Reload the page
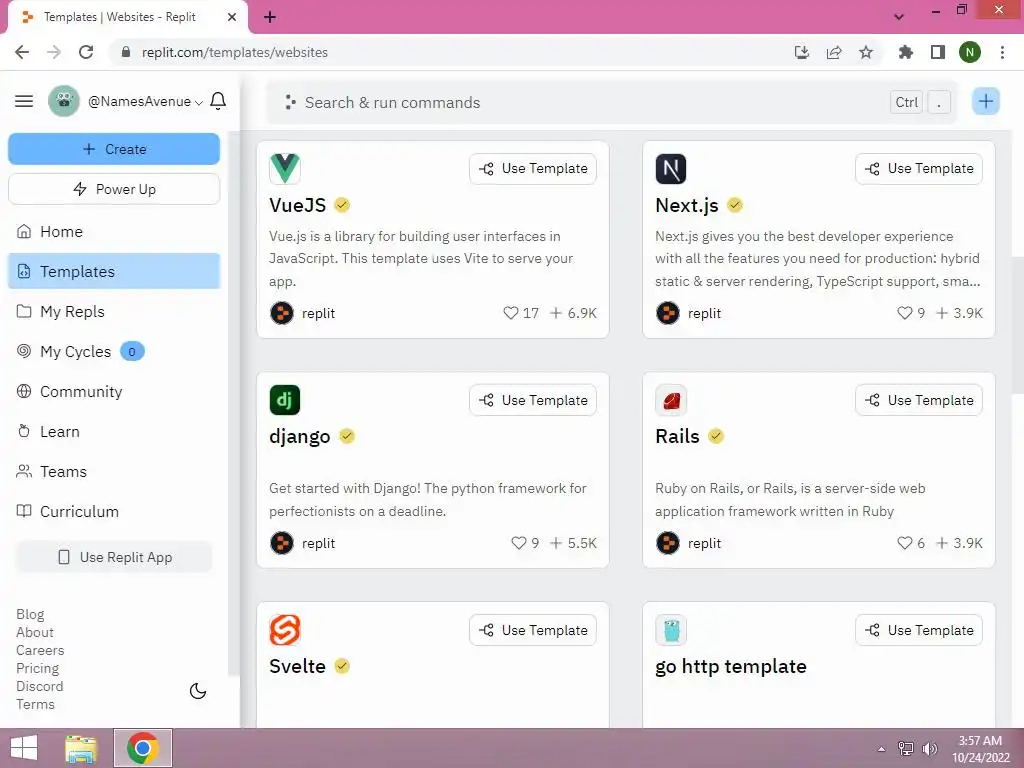This screenshot has width=1024, height=768. tap(86, 52)
